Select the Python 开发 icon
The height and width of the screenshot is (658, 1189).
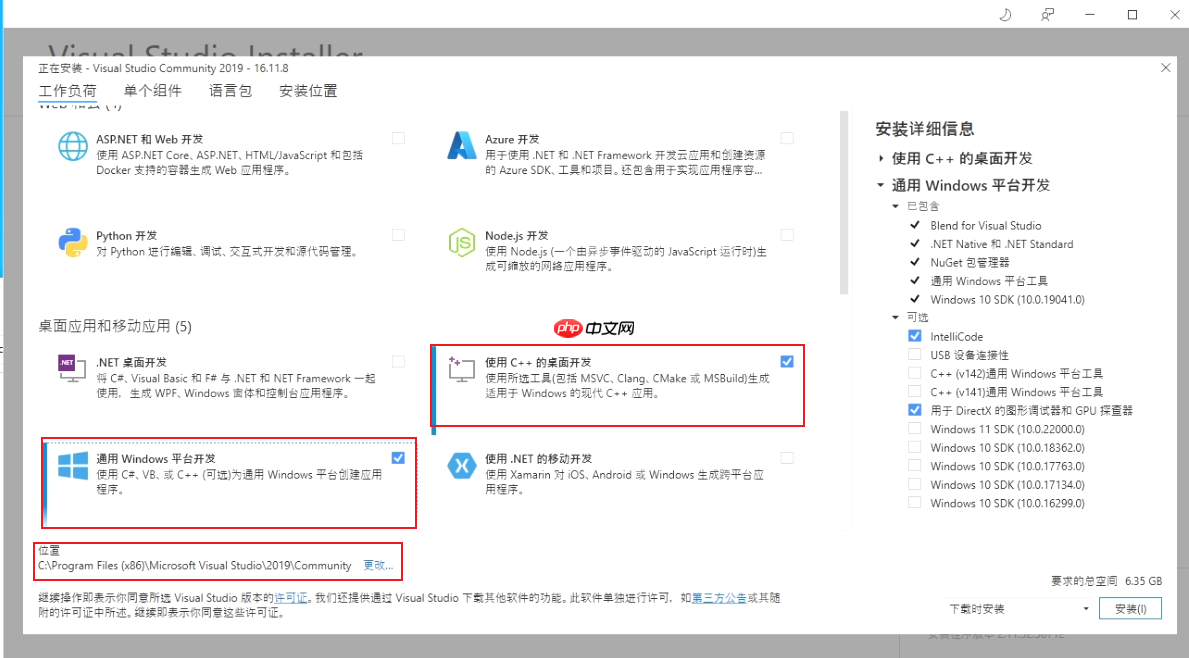[x=71, y=241]
